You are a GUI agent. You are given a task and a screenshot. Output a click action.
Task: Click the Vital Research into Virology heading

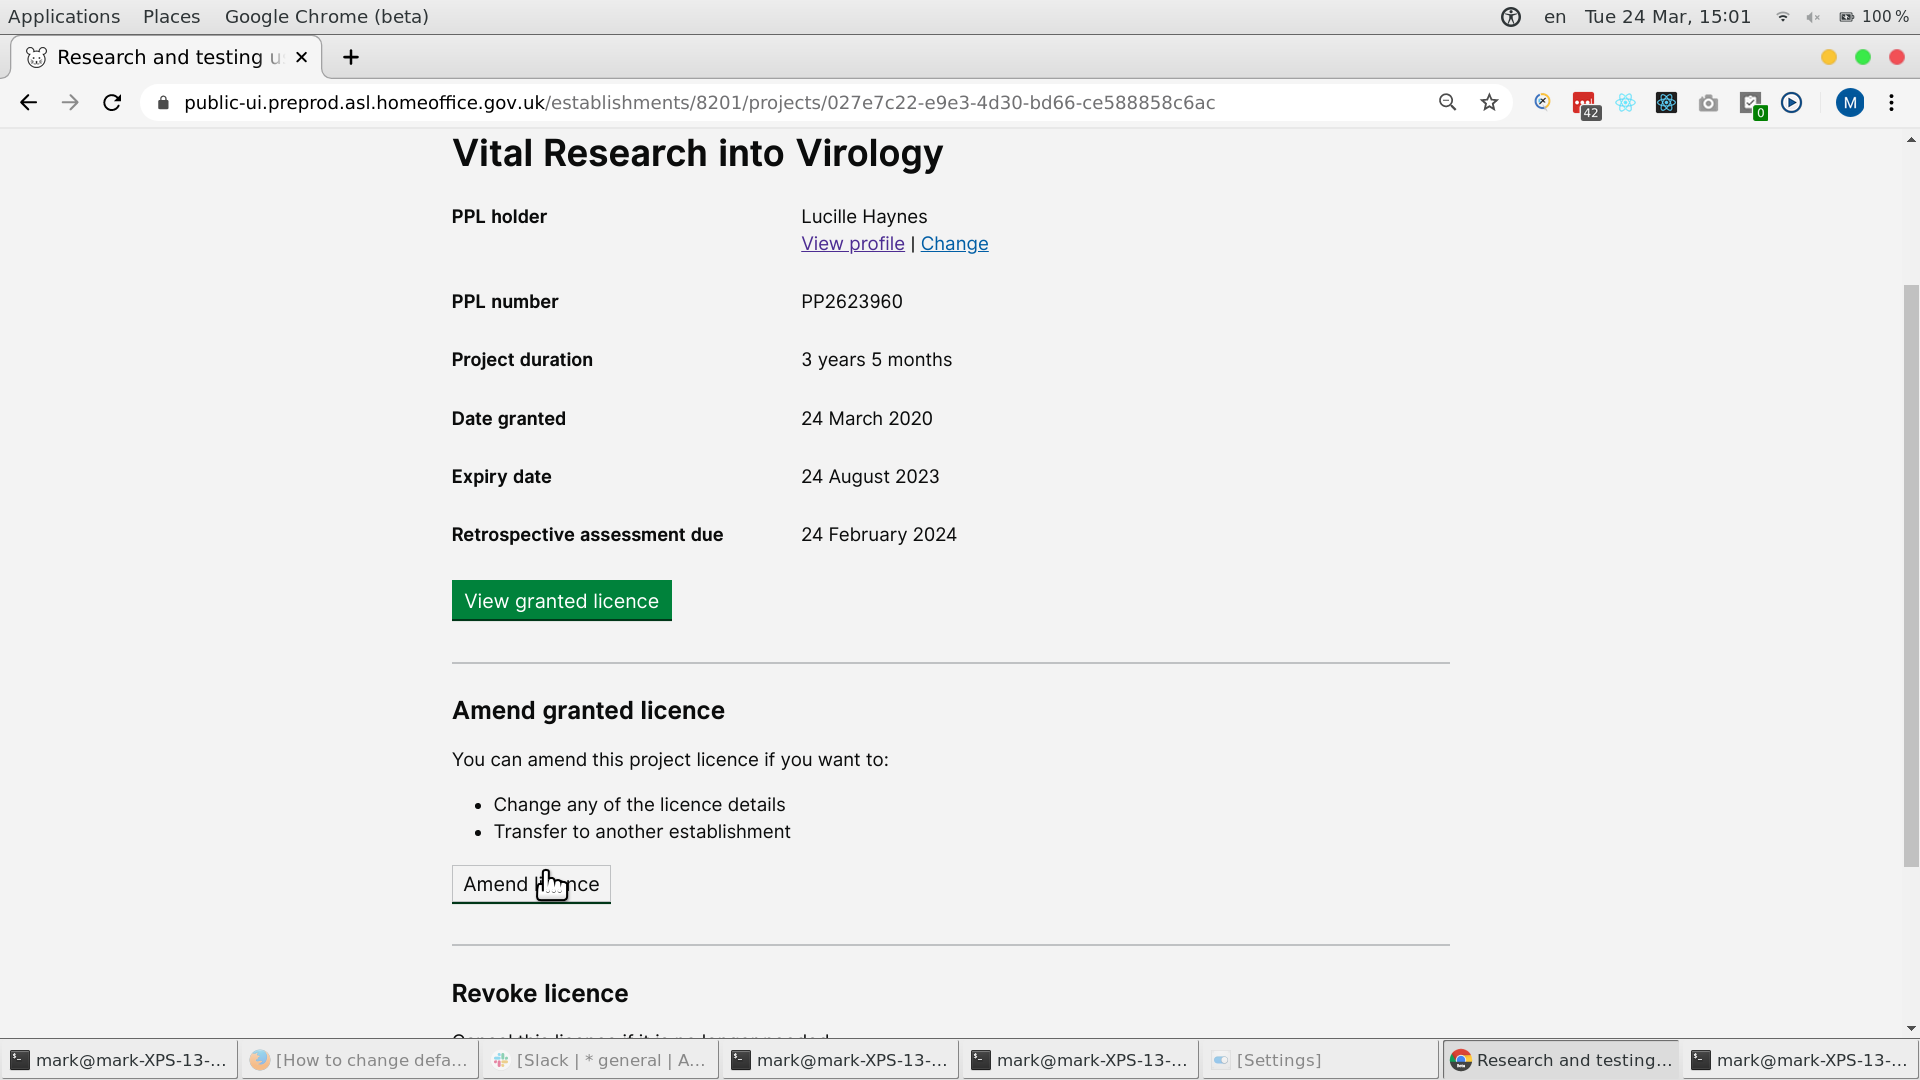[x=697, y=153]
